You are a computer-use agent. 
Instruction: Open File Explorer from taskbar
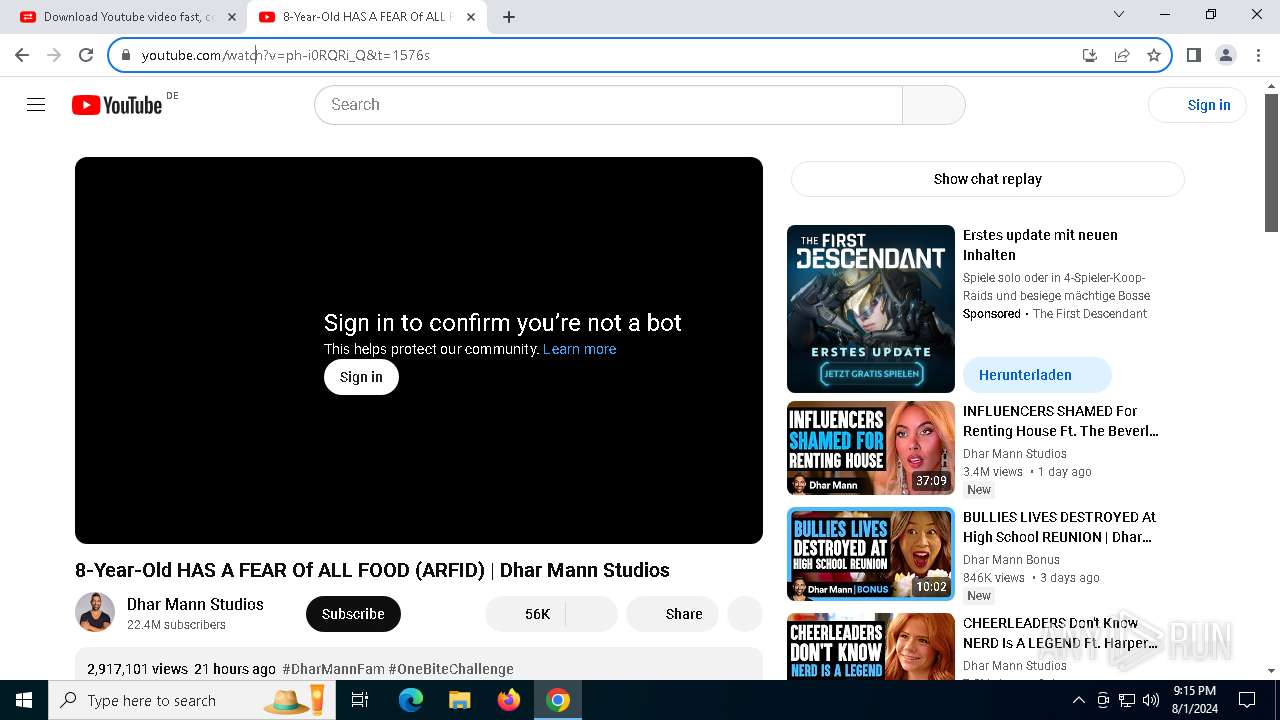point(460,700)
